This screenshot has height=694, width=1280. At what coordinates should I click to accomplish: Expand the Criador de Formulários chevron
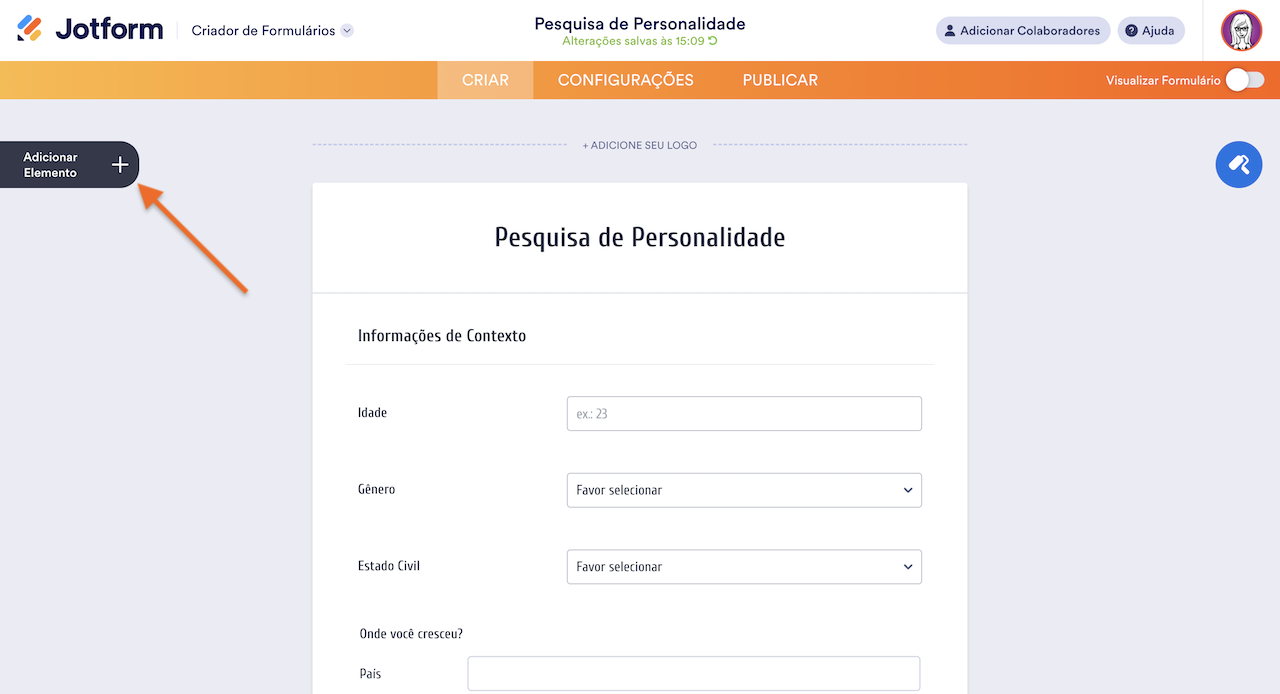(345, 30)
